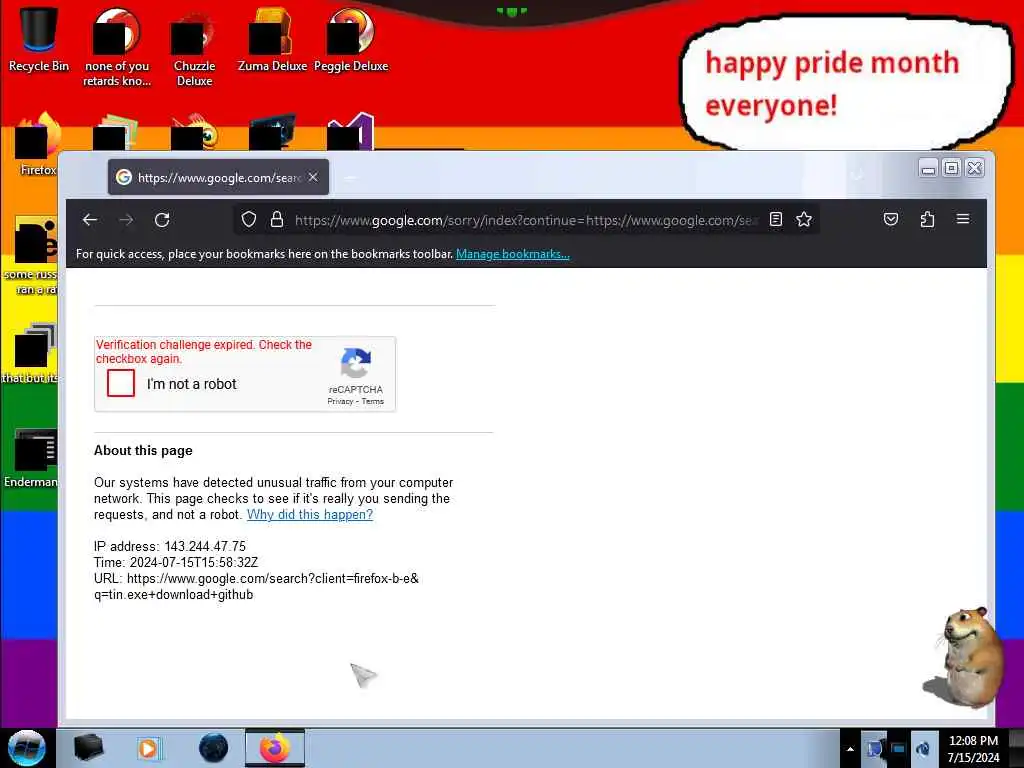The width and height of the screenshot is (1024, 768).
Task: Click the About this page heading
Action: pyautogui.click(x=143, y=451)
